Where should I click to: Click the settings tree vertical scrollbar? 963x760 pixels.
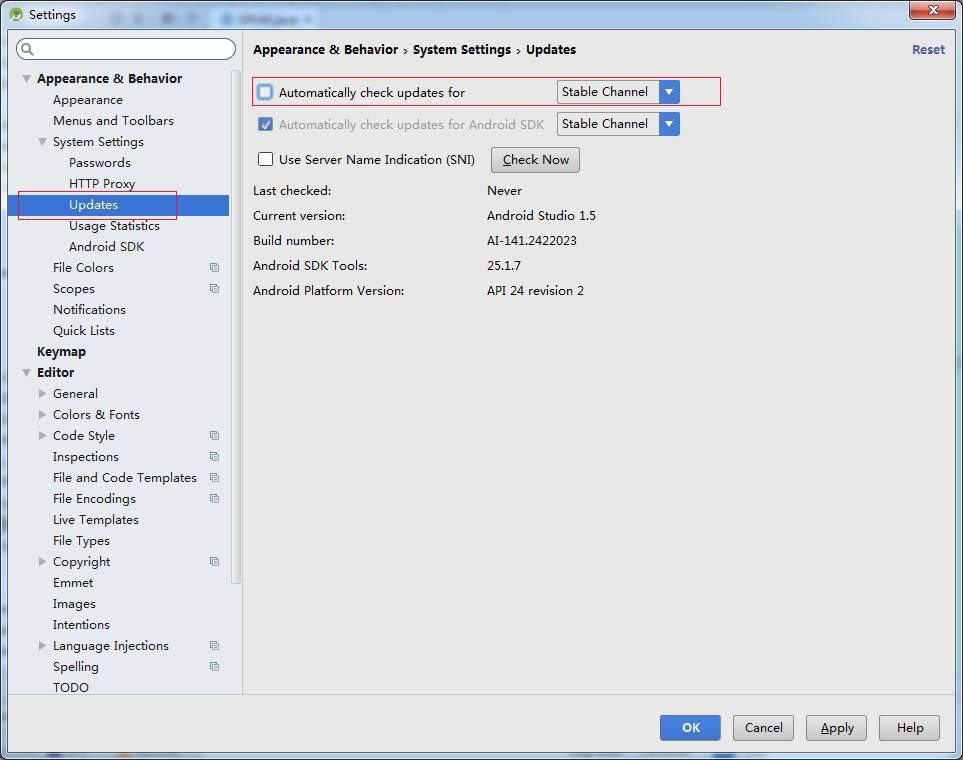pos(236,326)
